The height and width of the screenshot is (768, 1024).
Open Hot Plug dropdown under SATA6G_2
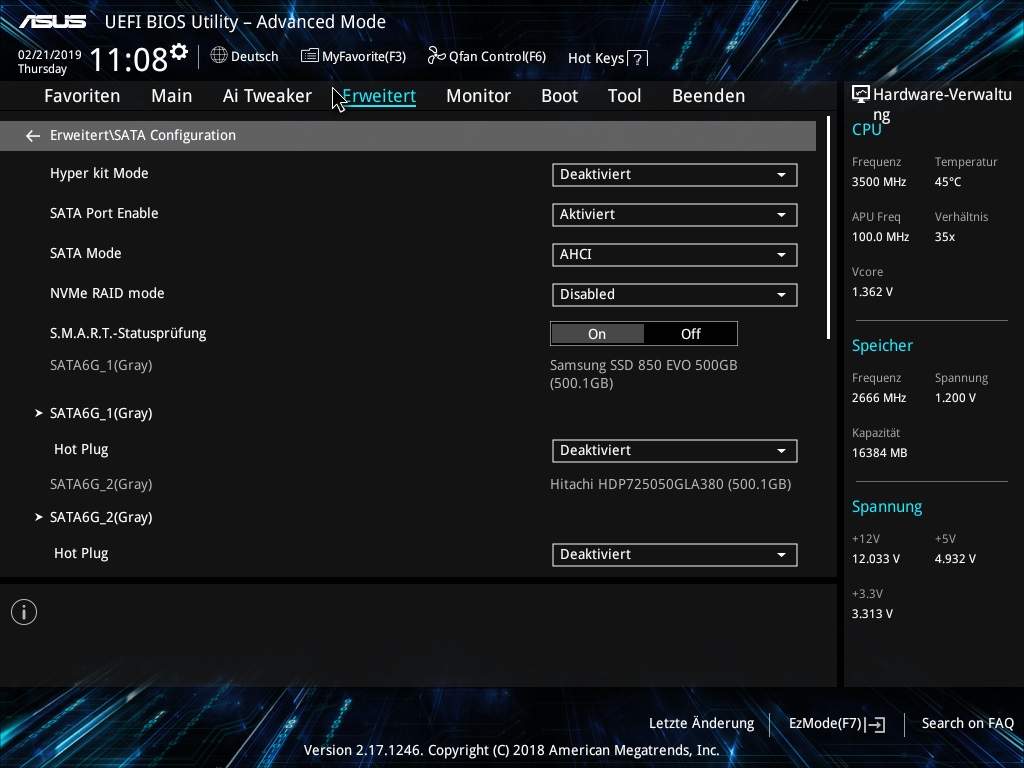[675, 554]
